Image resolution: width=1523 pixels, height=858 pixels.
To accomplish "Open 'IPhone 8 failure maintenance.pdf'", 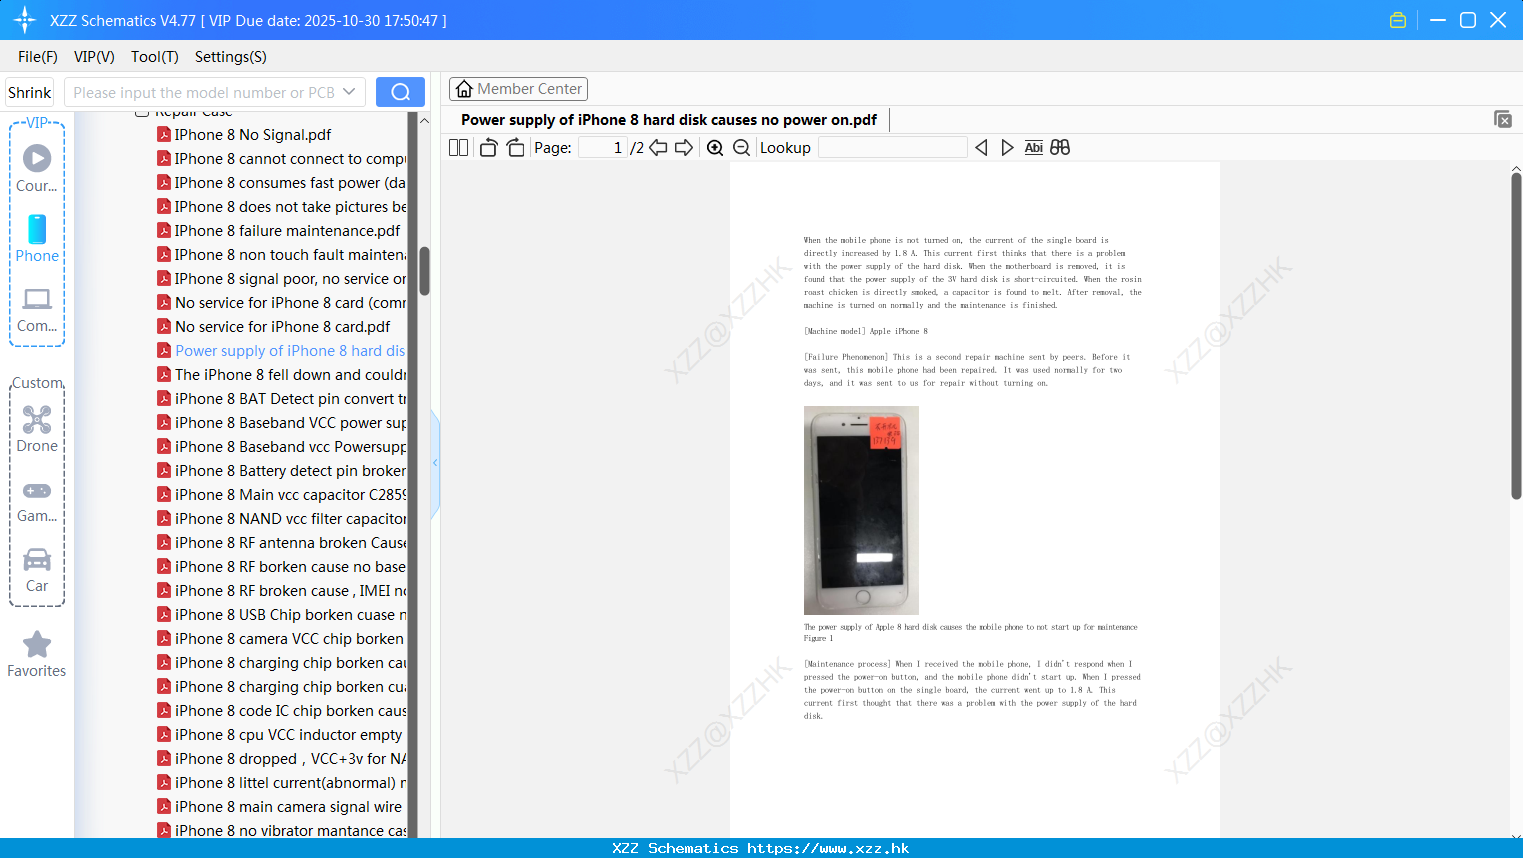I will point(278,231).
